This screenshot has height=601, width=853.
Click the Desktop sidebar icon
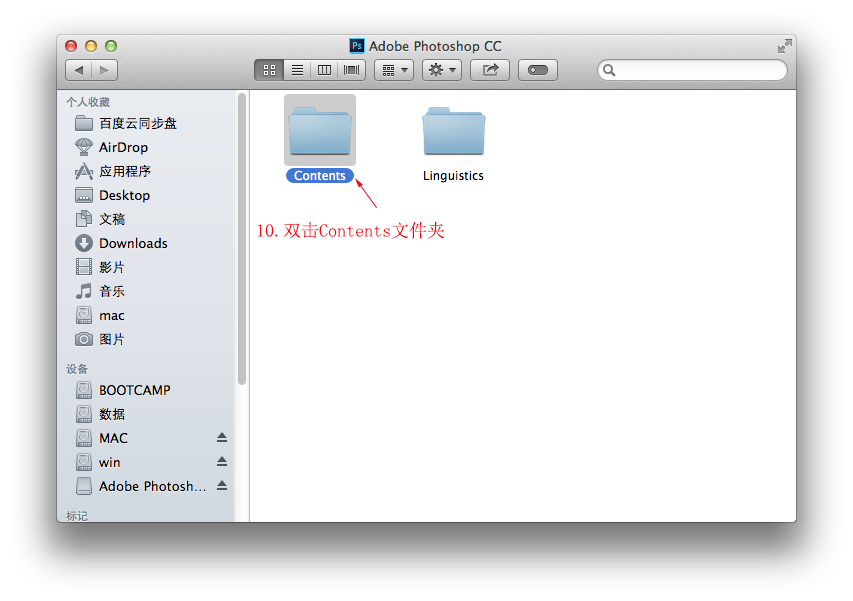coord(84,195)
